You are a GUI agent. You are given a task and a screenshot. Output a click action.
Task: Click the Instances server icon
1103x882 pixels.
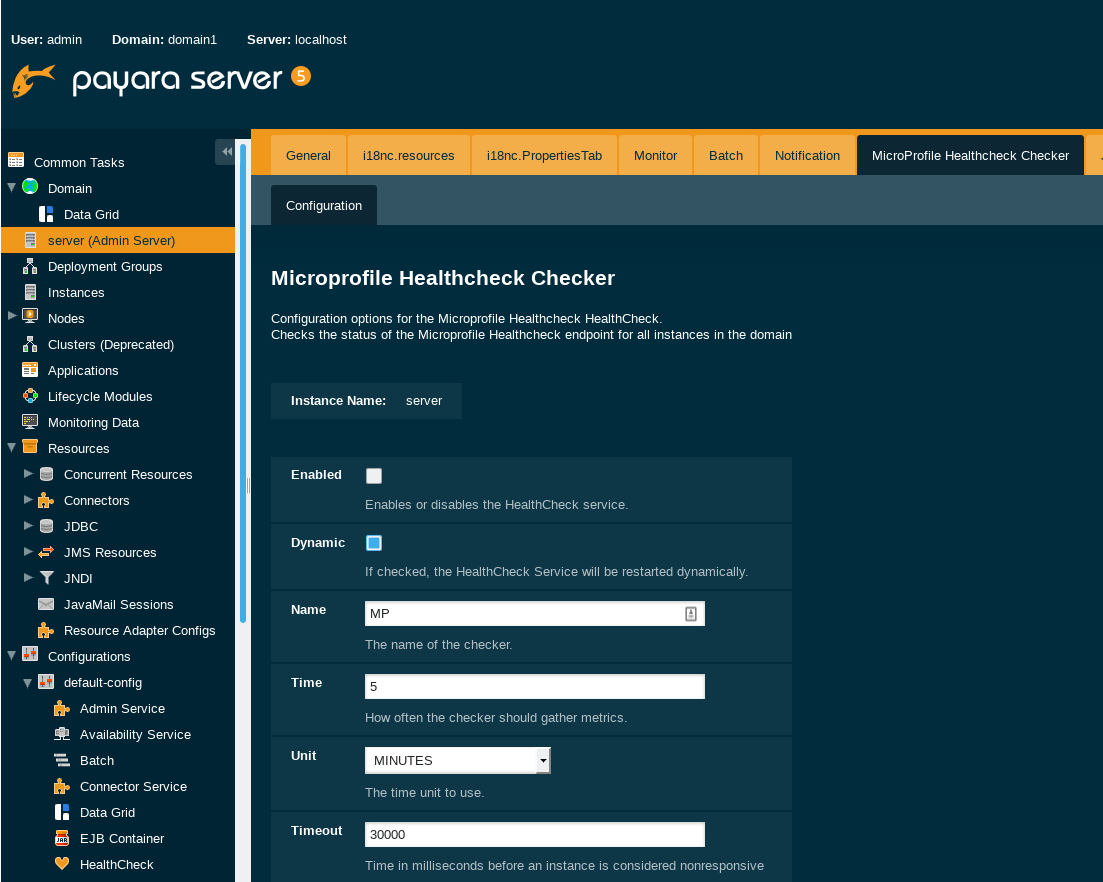click(30, 292)
